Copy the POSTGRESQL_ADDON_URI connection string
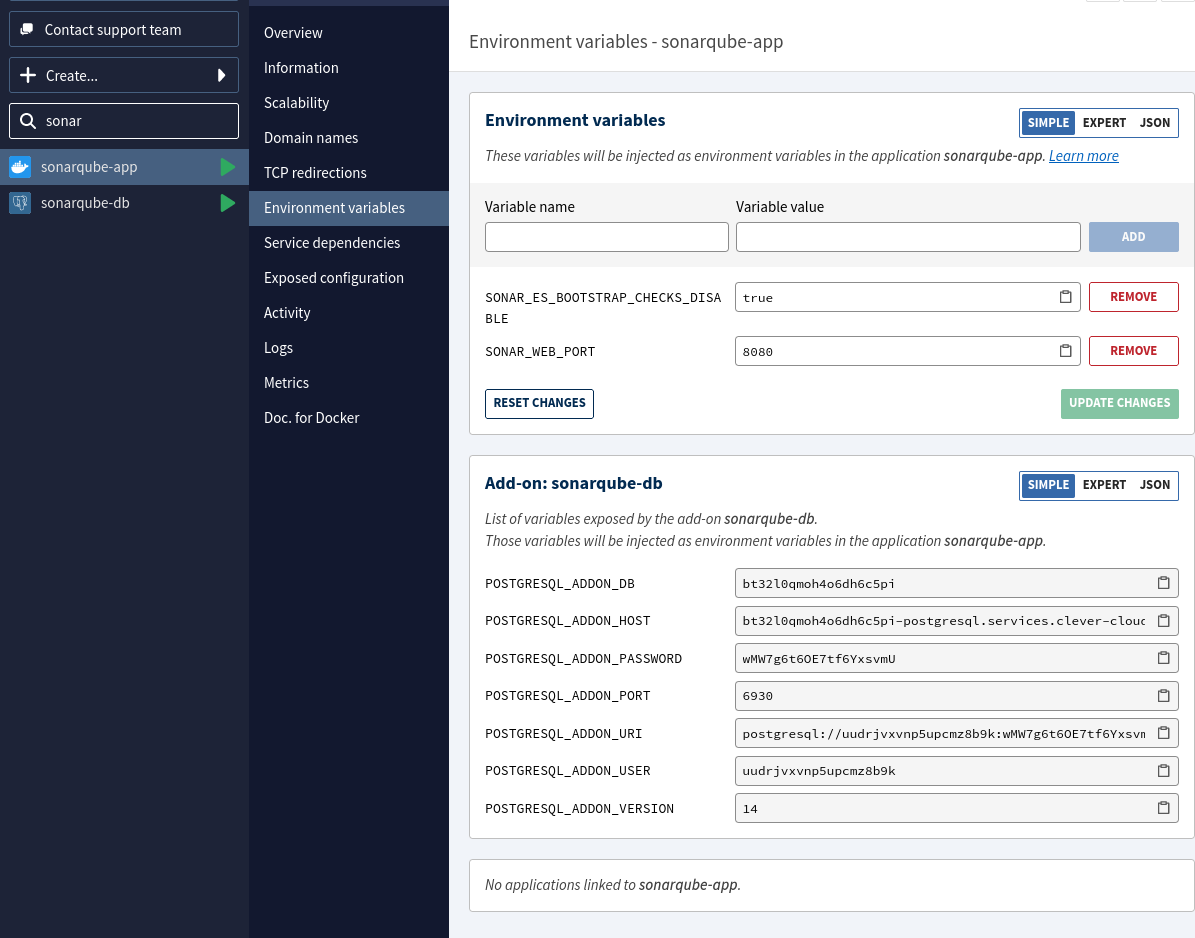The width and height of the screenshot is (1195, 938). pyautogui.click(x=1163, y=732)
